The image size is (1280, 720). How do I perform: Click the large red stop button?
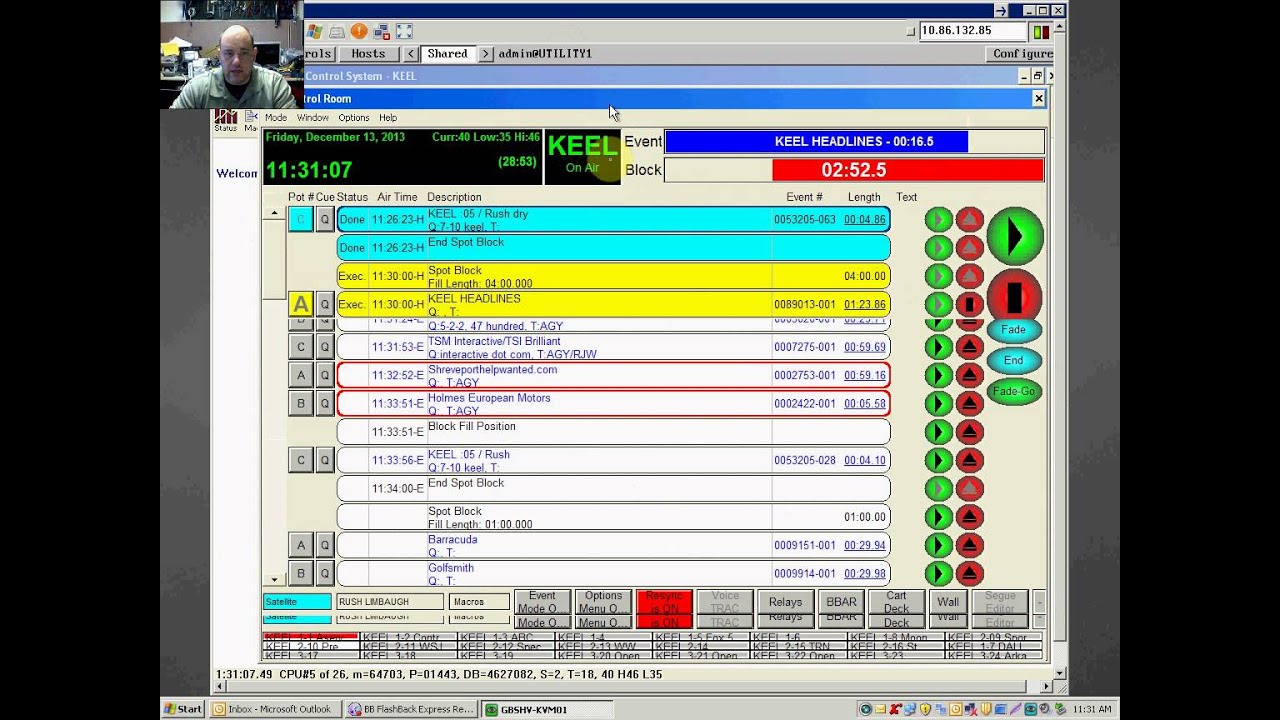(x=1015, y=296)
